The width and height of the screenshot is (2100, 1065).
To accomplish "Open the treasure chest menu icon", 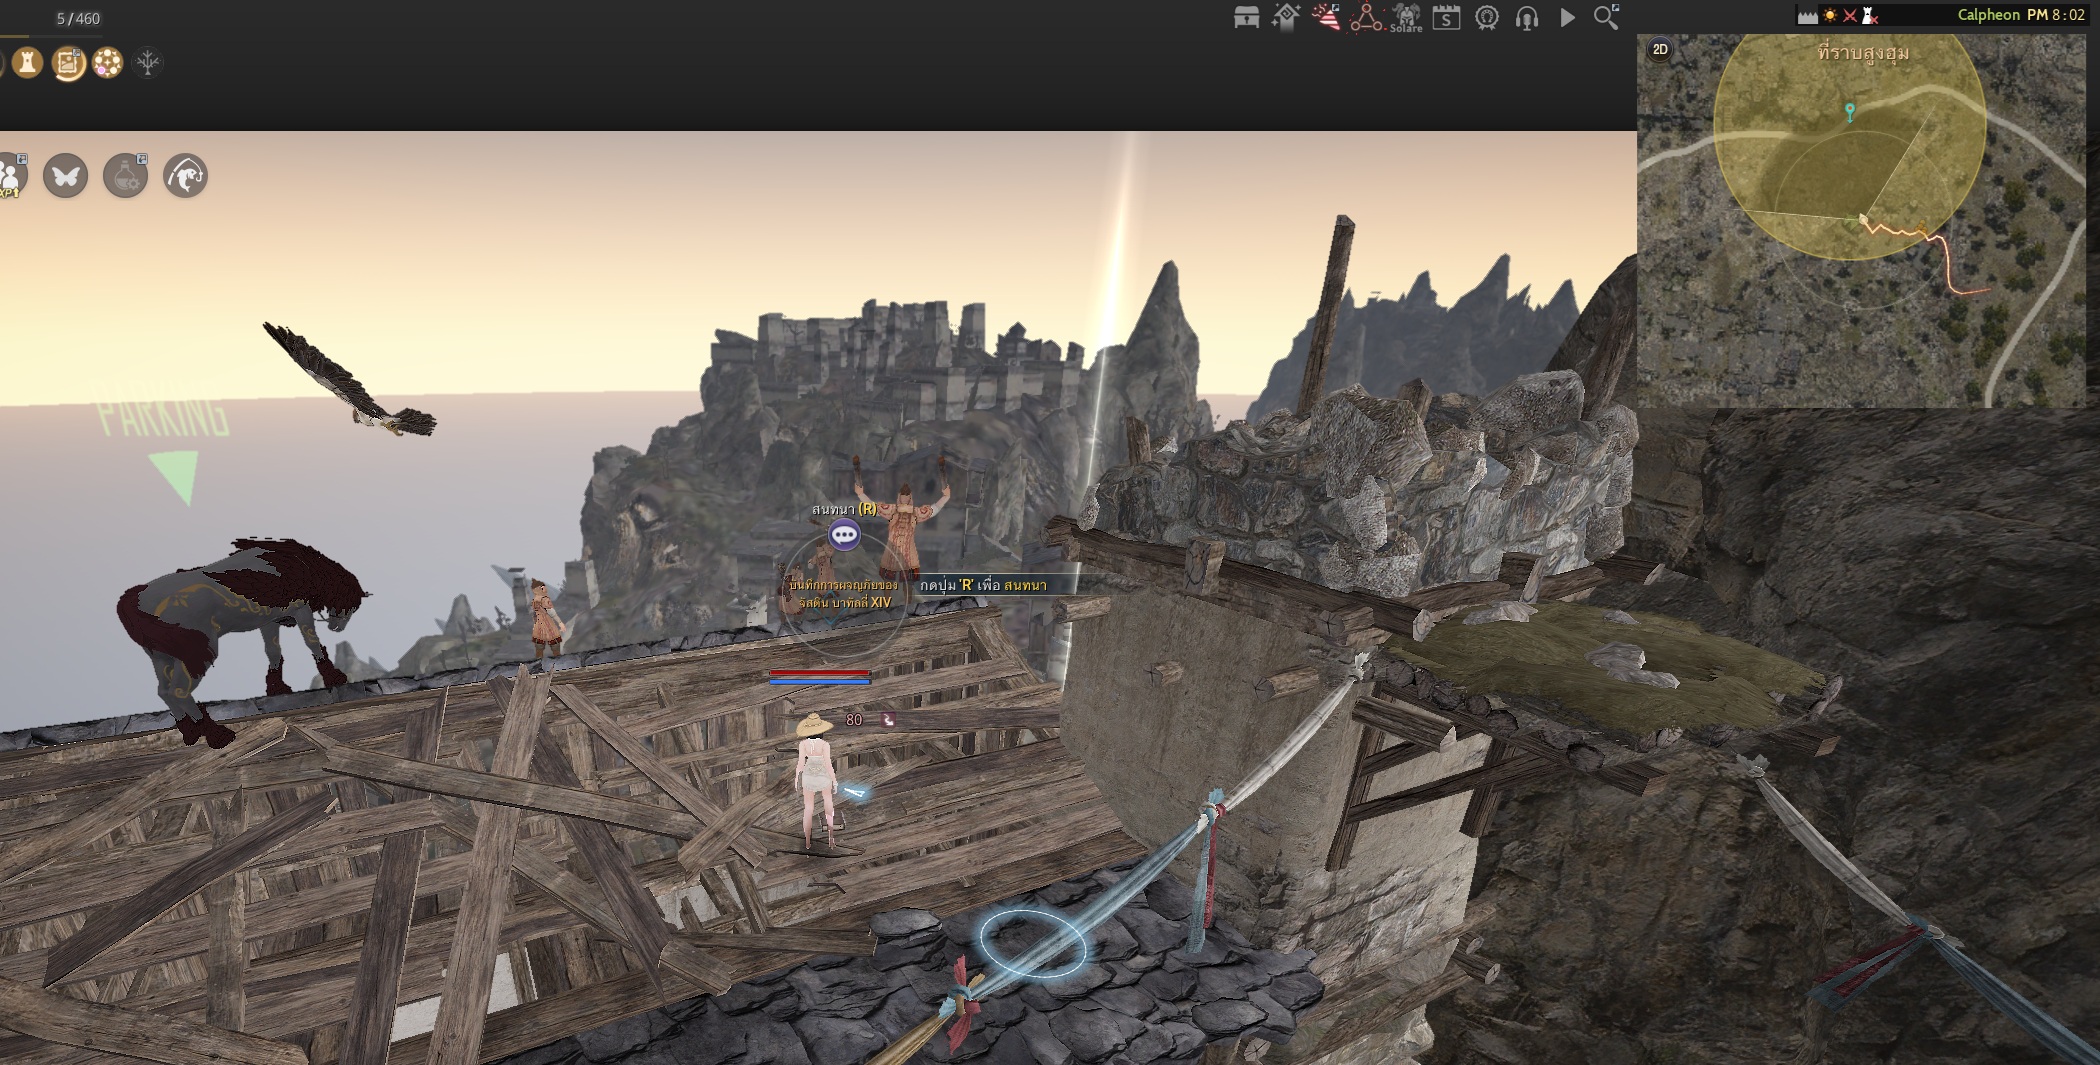I will pos(1246,18).
